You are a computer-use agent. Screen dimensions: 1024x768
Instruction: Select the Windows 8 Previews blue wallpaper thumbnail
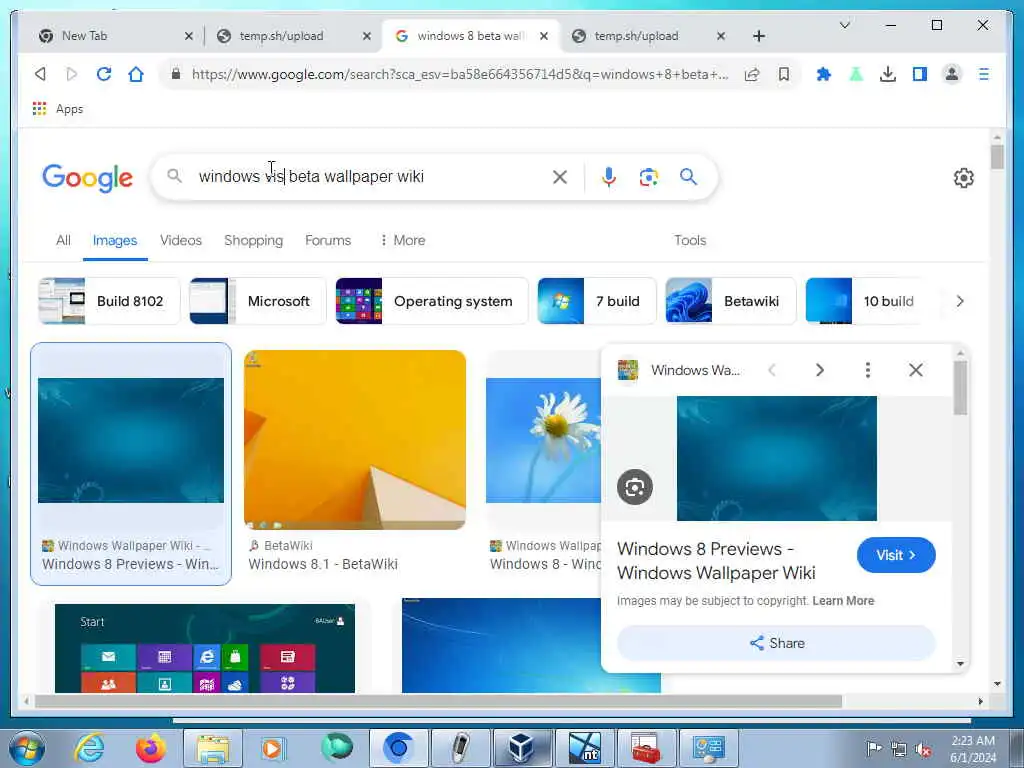pyautogui.click(x=131, y=440)
